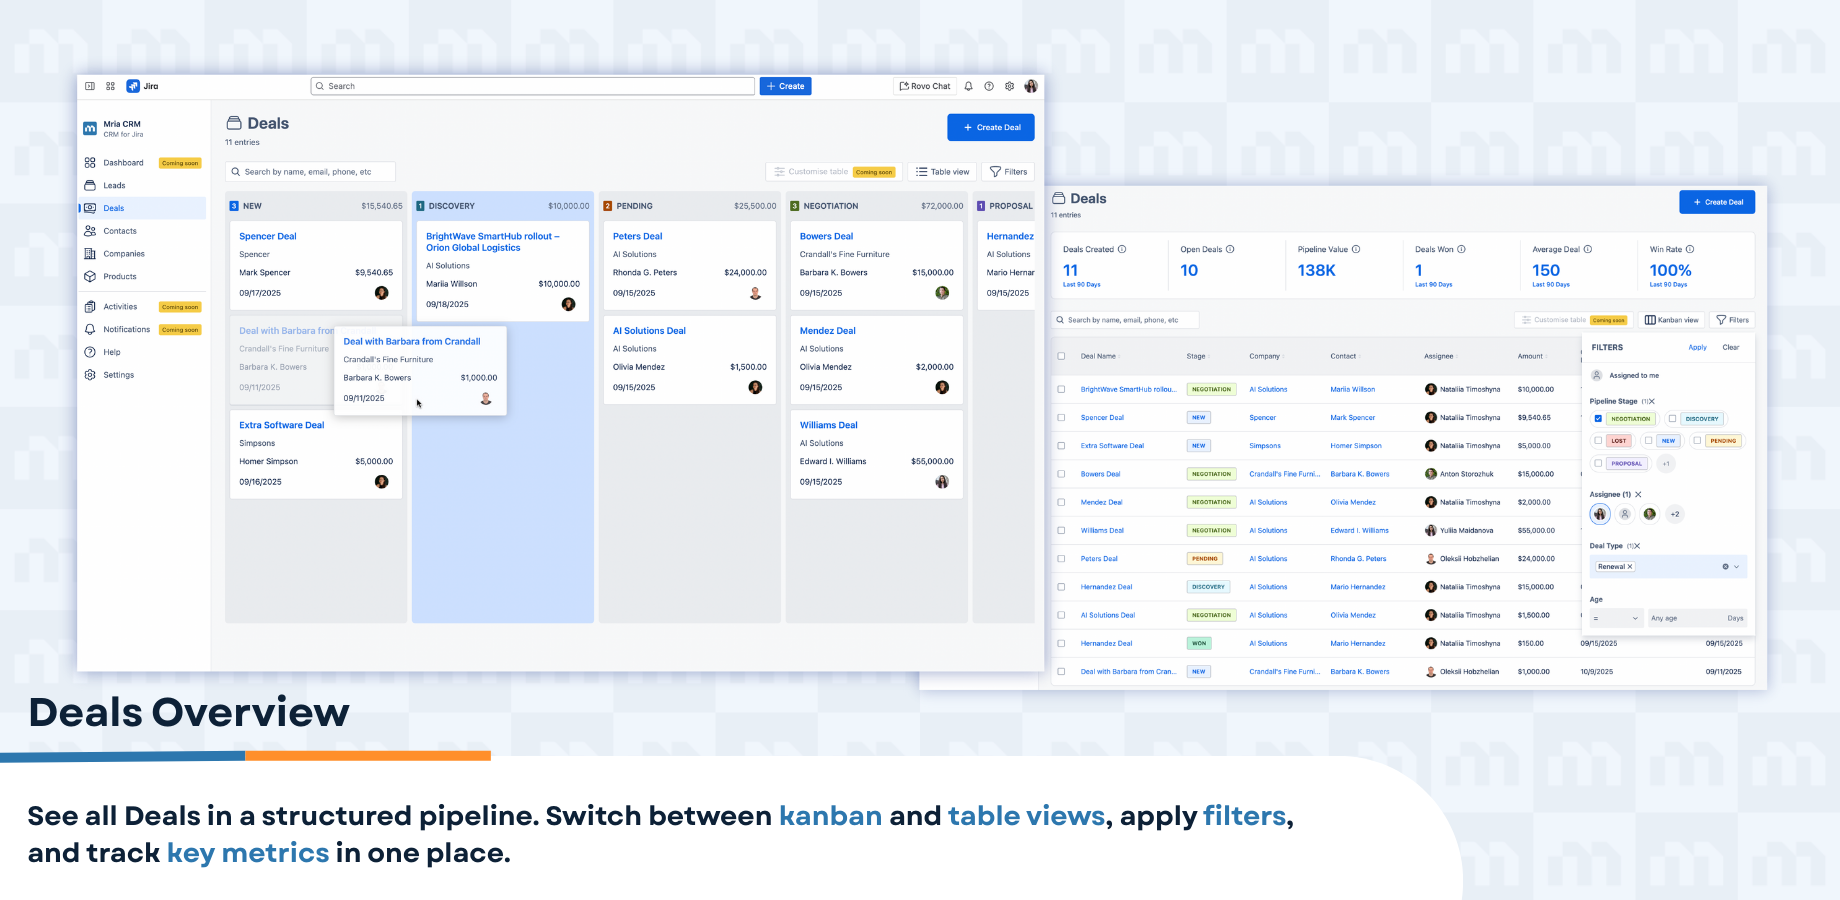Open the Jira help question icon
1840x900 pixels.
point(989,86)
